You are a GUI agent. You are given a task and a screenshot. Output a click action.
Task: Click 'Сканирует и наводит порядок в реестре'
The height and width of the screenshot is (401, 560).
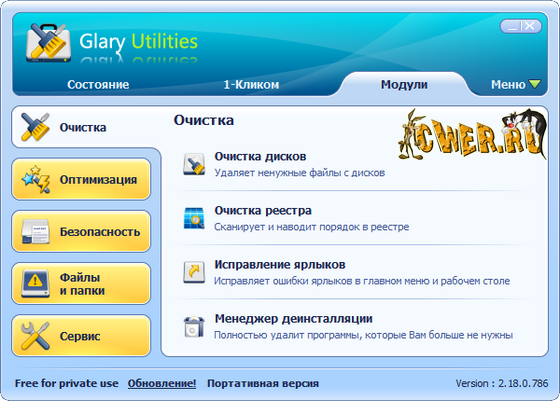pos(311,227)
